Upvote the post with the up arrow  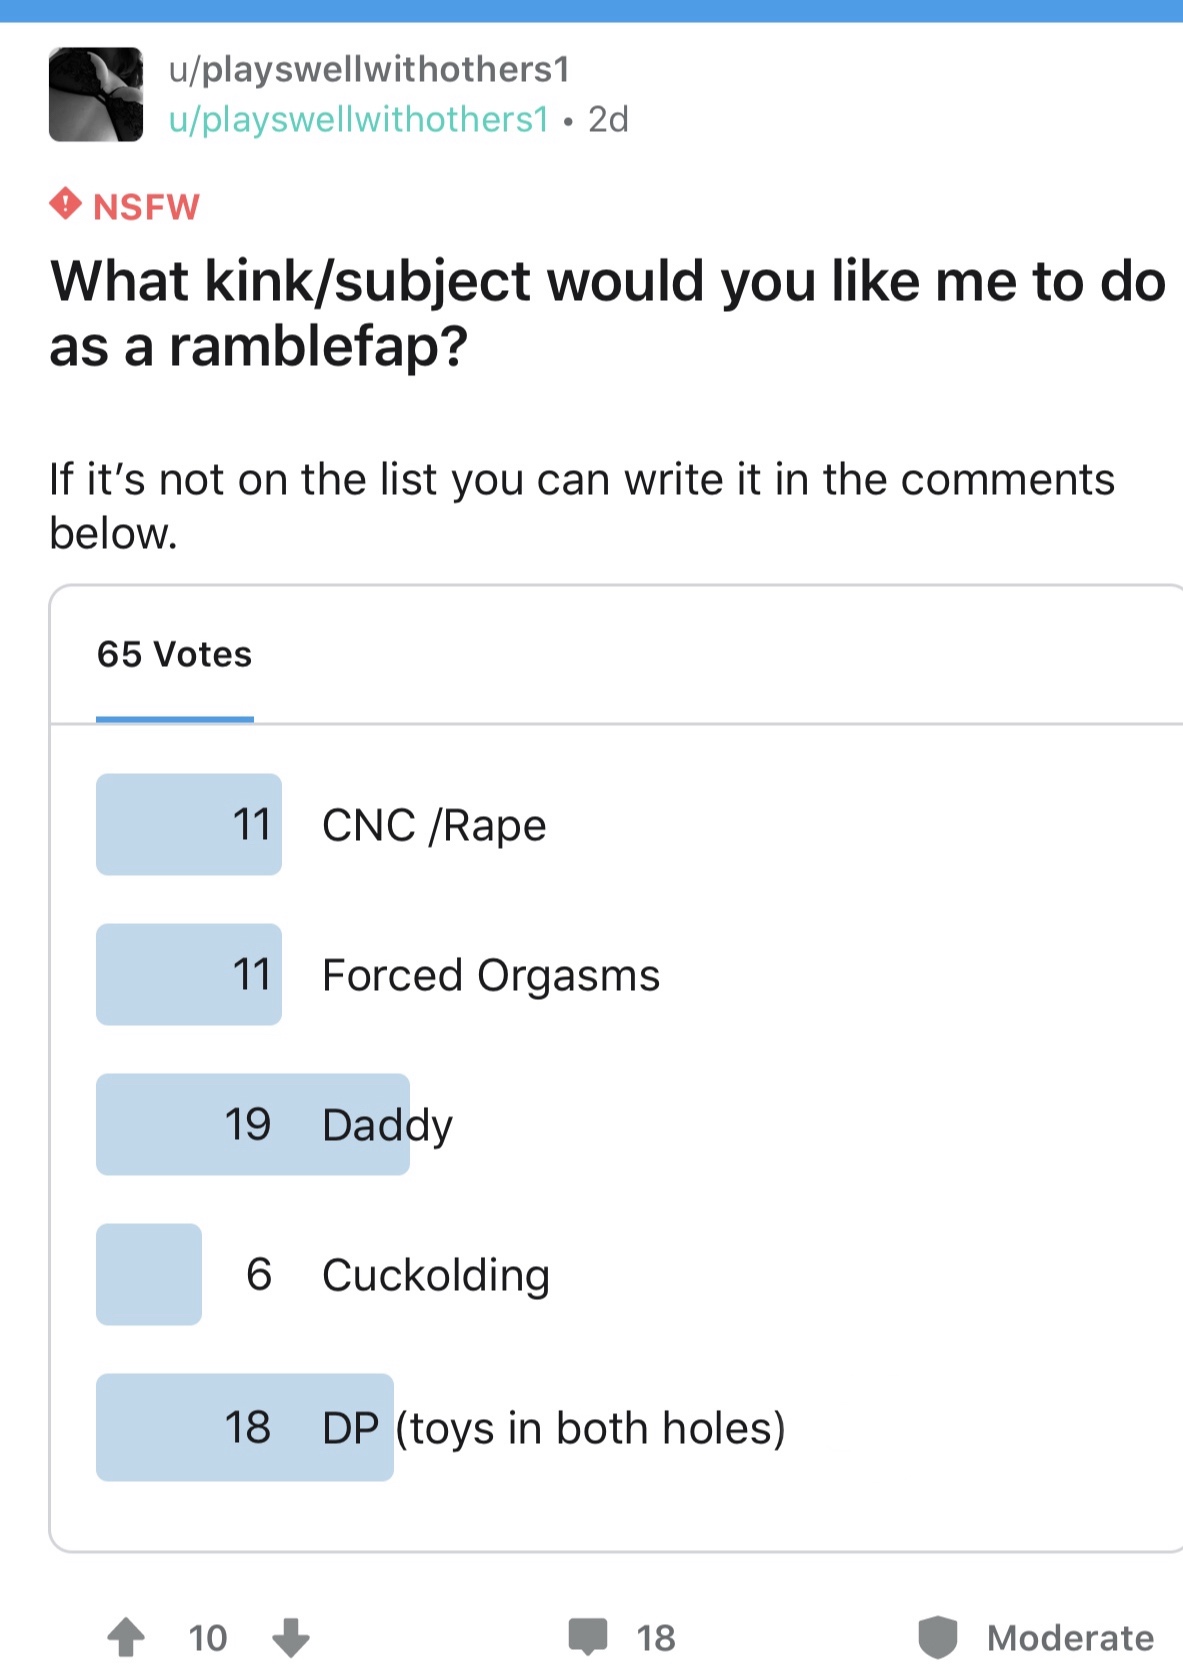point(126,1637)
